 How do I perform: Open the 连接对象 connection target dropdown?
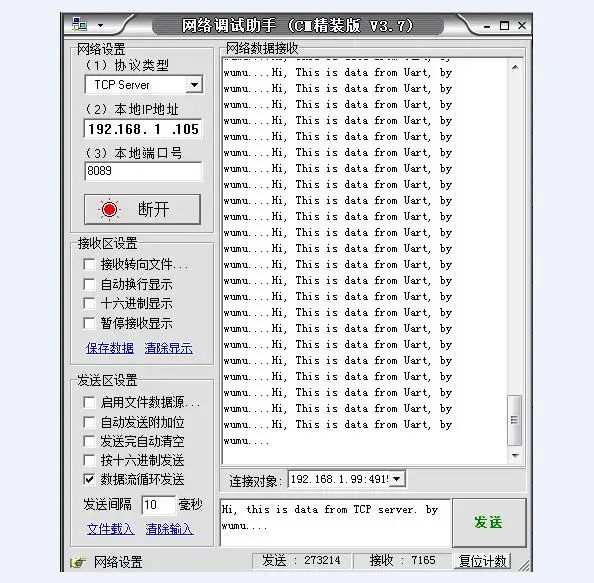(x=397, y=479)
